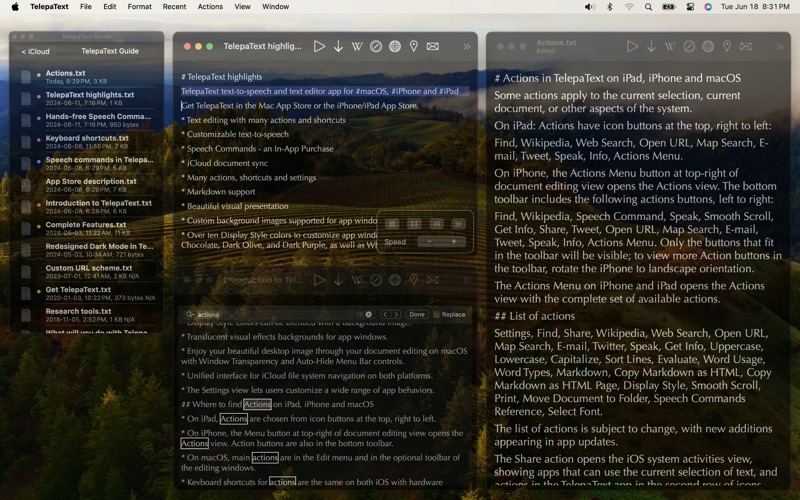Click Map Search pin in Introduction window toolbar
The image size is (800, 500).
414,280
